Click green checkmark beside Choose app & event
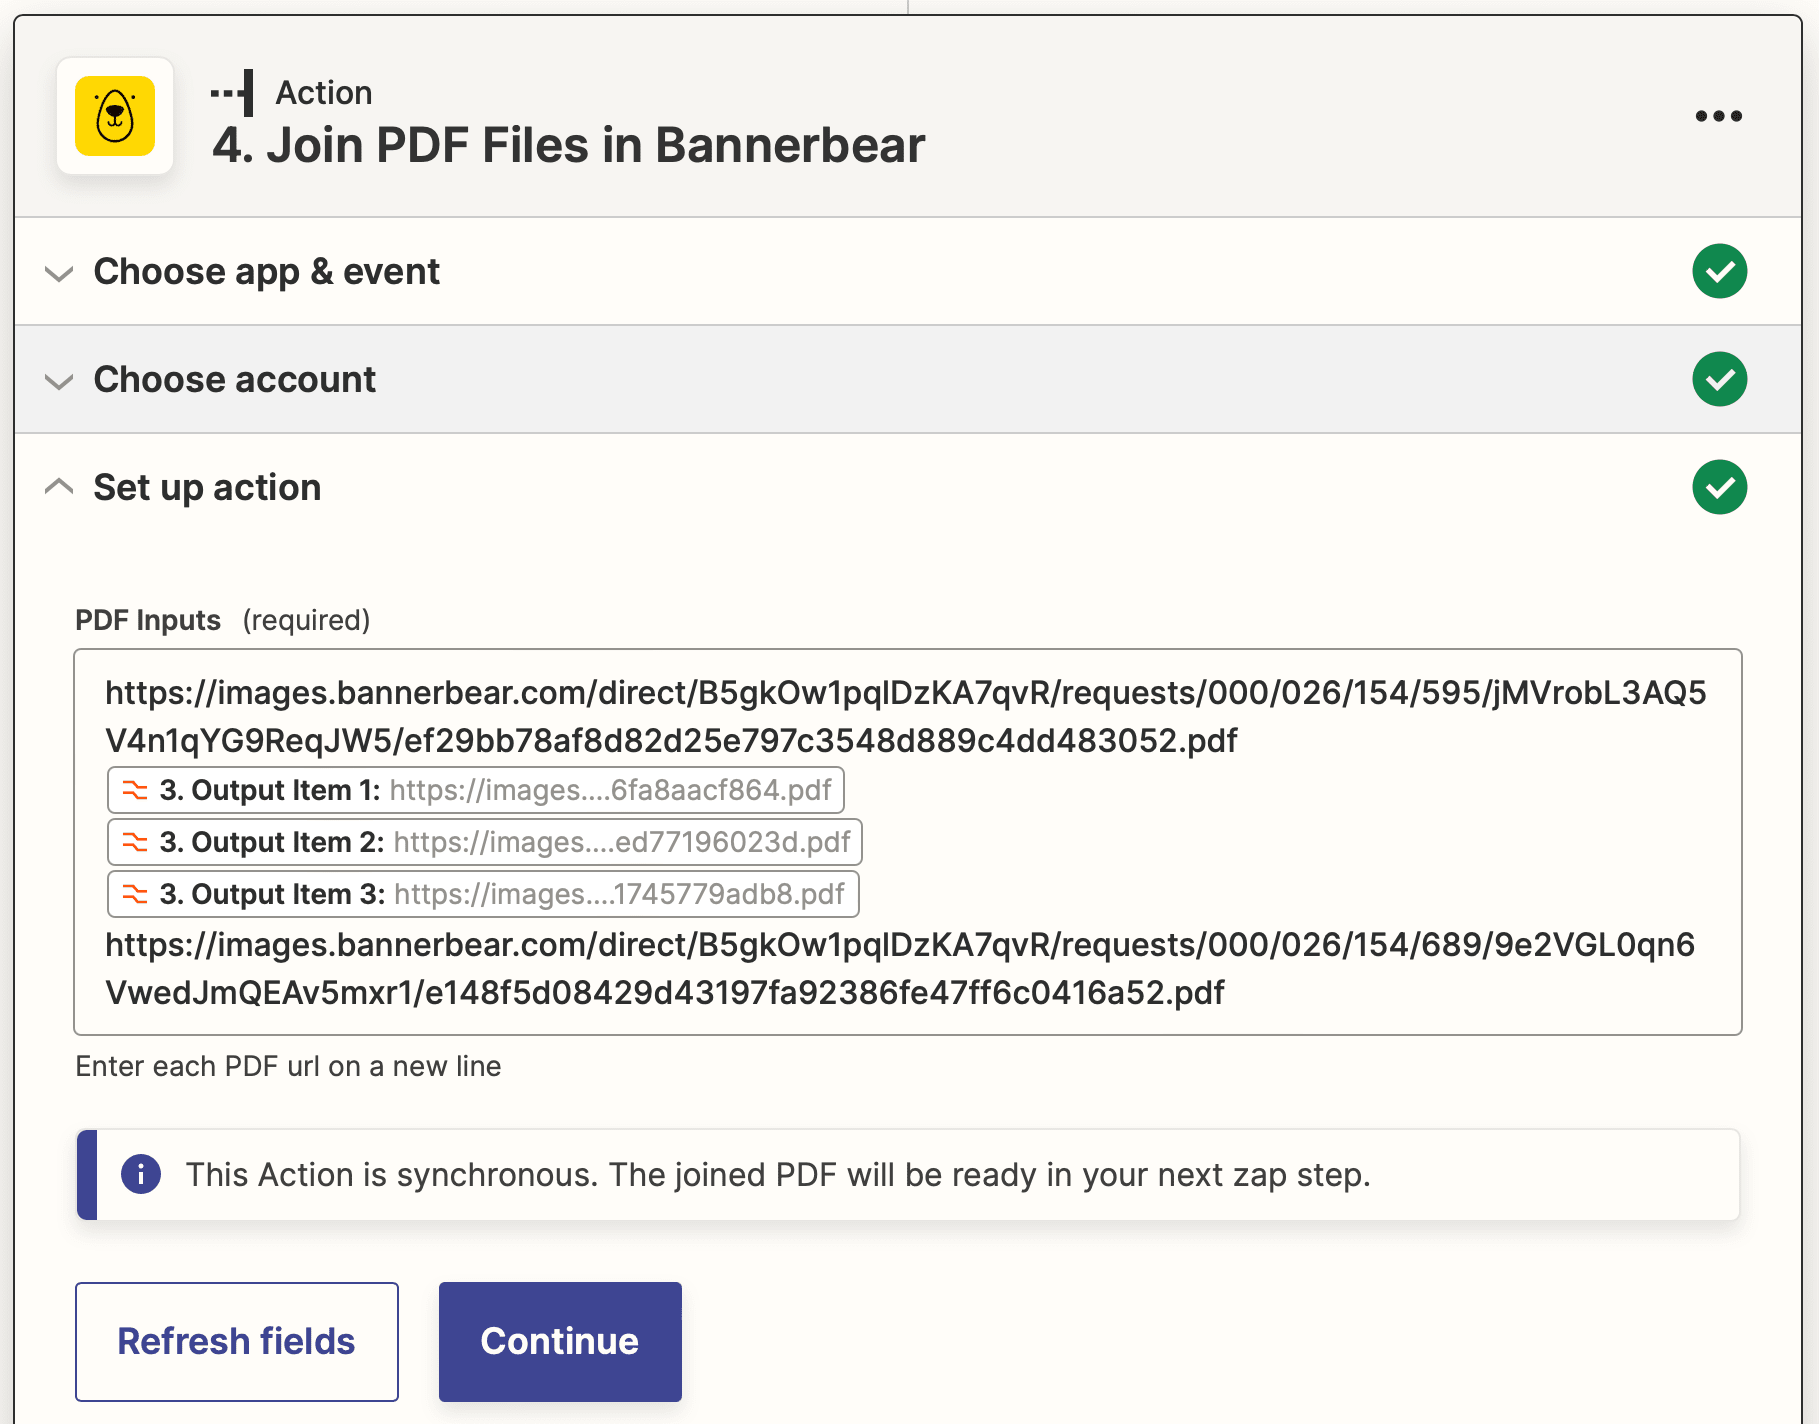This screenshot has width=1819, height=1424. [1719, 271]
